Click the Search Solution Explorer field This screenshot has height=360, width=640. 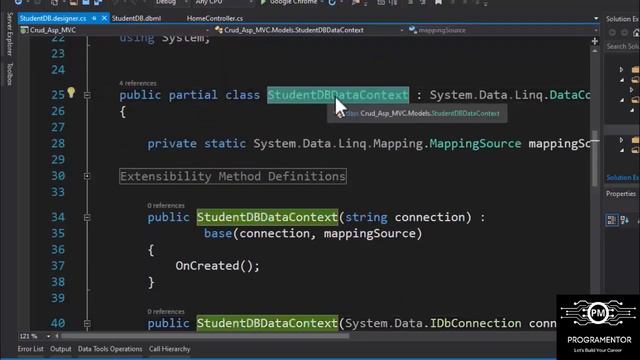622,47
